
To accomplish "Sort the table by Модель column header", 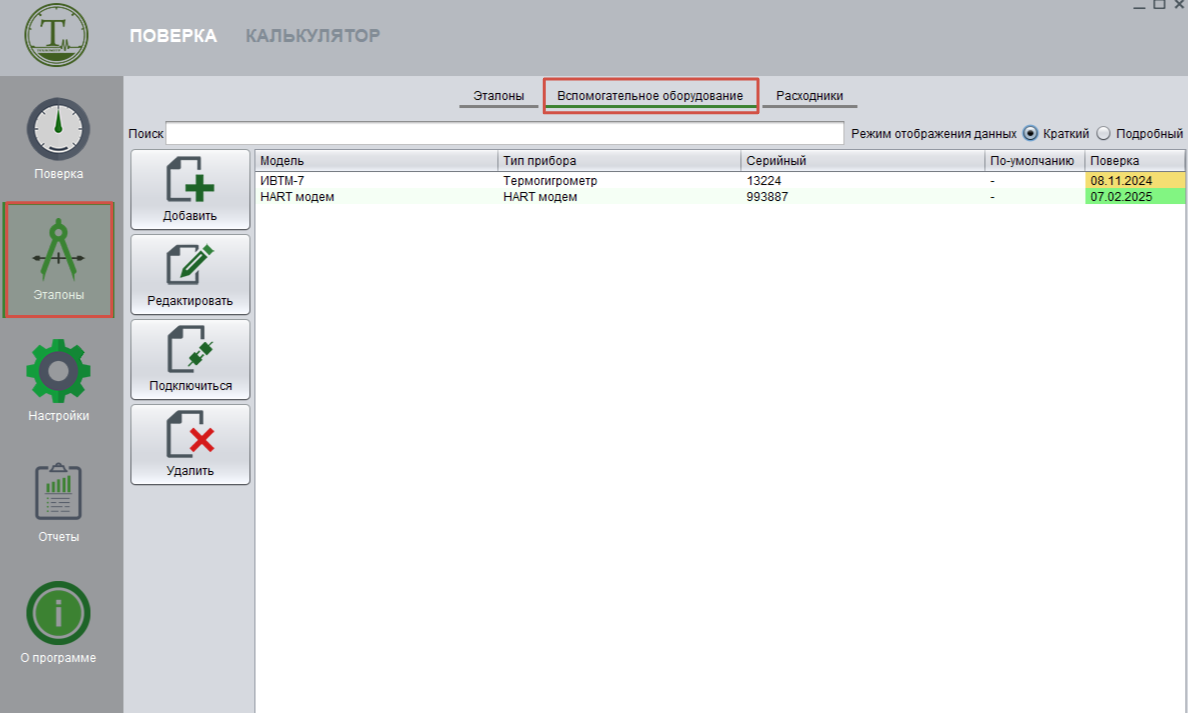I will tap(376, 161).
